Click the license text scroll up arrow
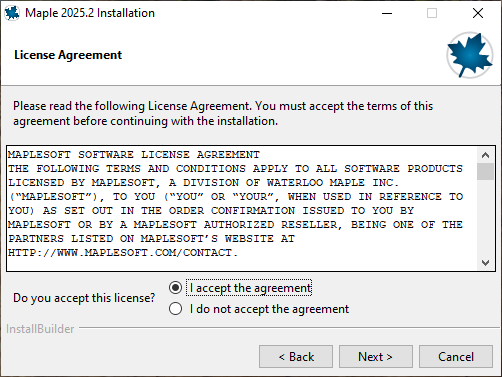This screenshot has width=502, height=377. tap(485, 155)
